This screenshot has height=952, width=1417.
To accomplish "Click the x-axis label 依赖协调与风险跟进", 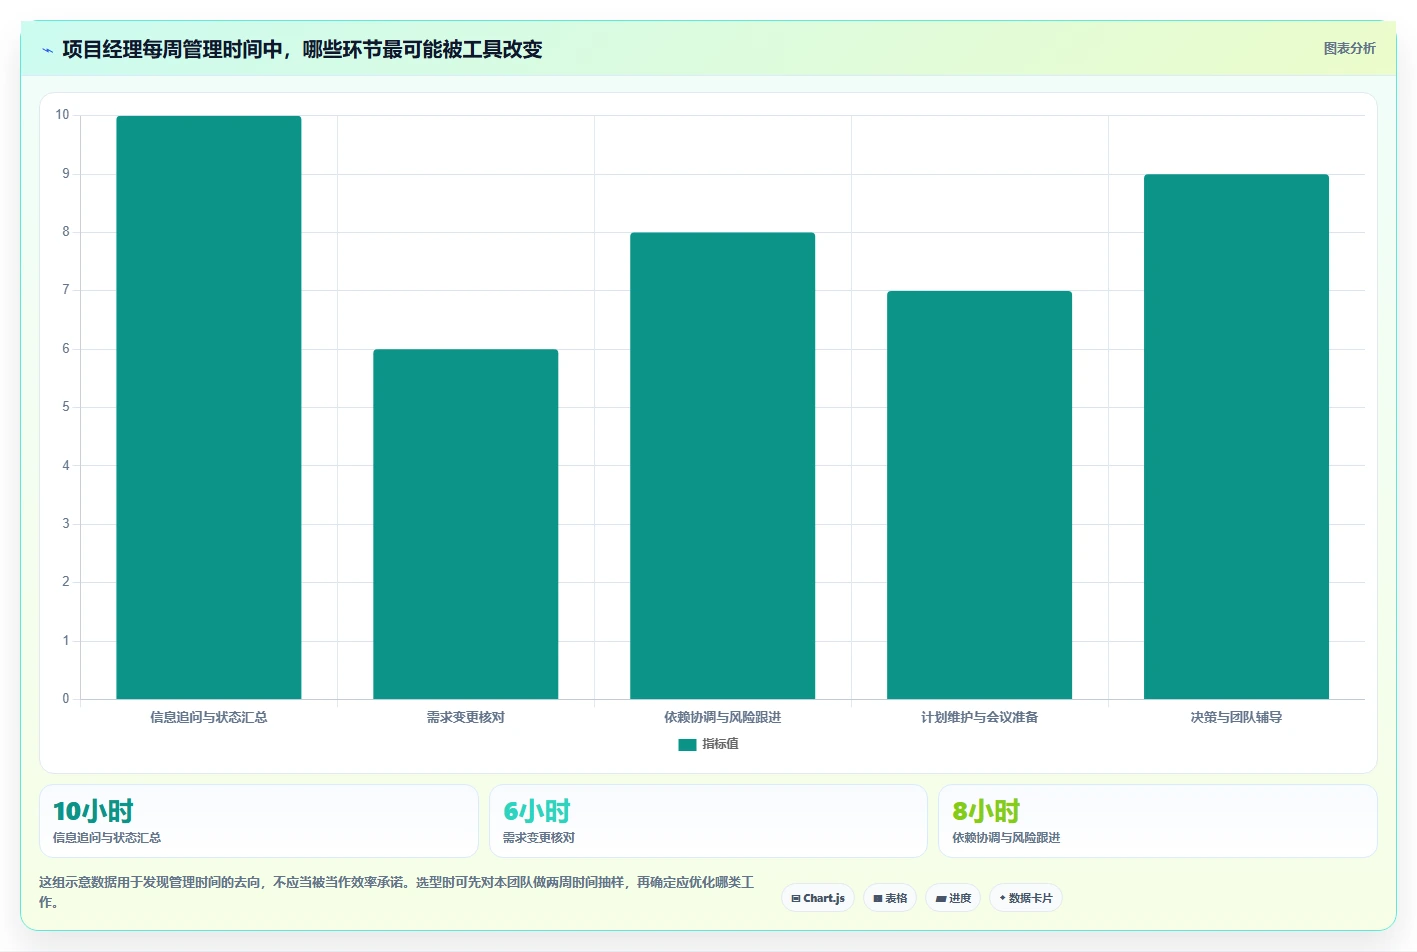I will (722, 717).
